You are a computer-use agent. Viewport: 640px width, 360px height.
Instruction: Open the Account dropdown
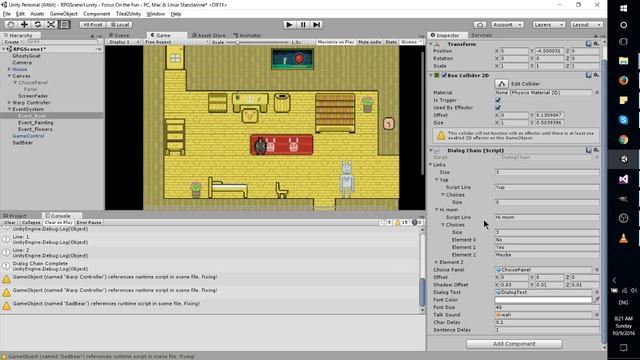click(x=507, y=24)
